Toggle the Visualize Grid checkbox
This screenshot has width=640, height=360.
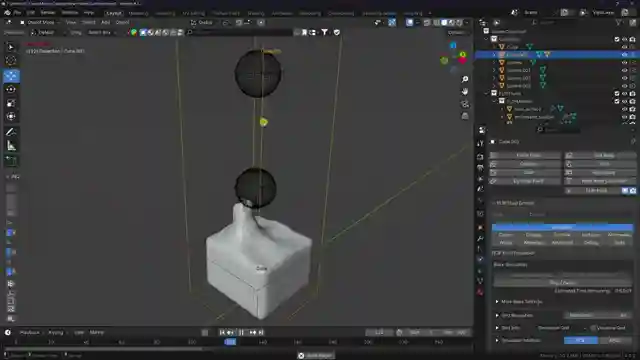click(593, 328)
